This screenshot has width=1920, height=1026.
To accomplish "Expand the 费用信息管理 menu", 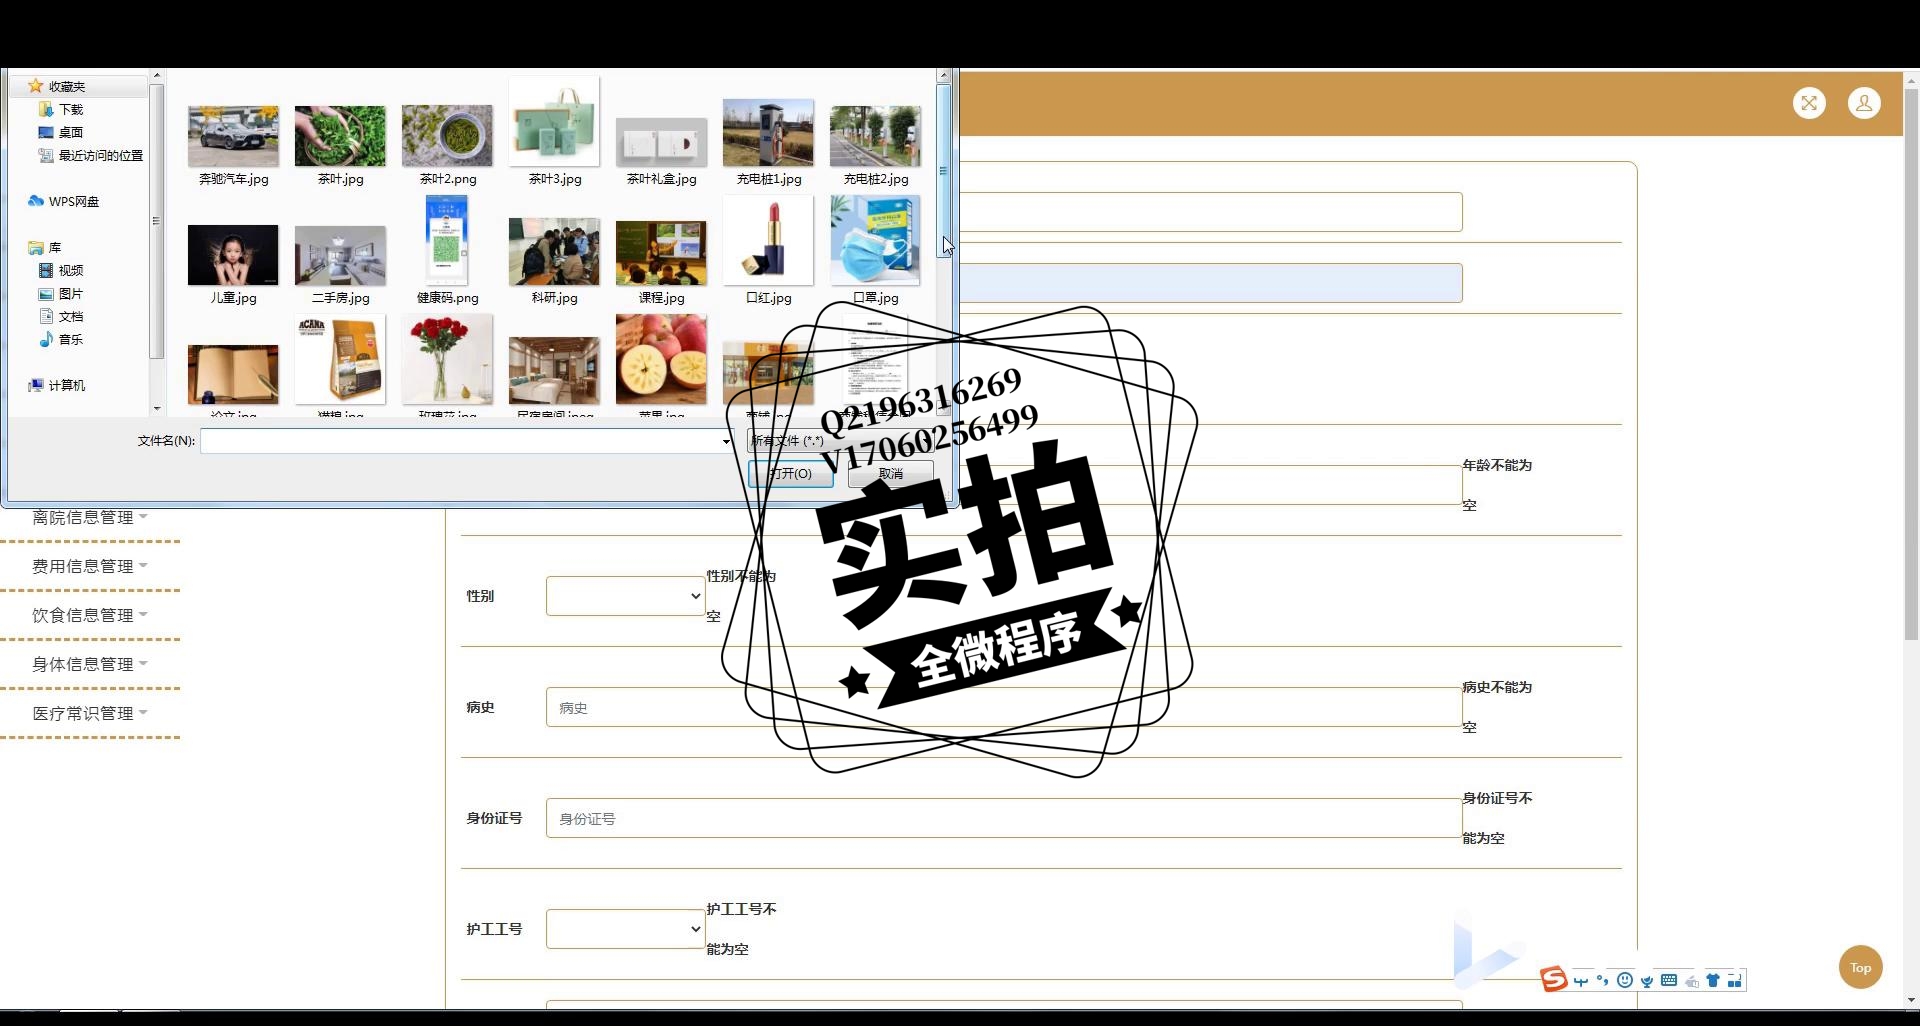I will click(90, 567).
